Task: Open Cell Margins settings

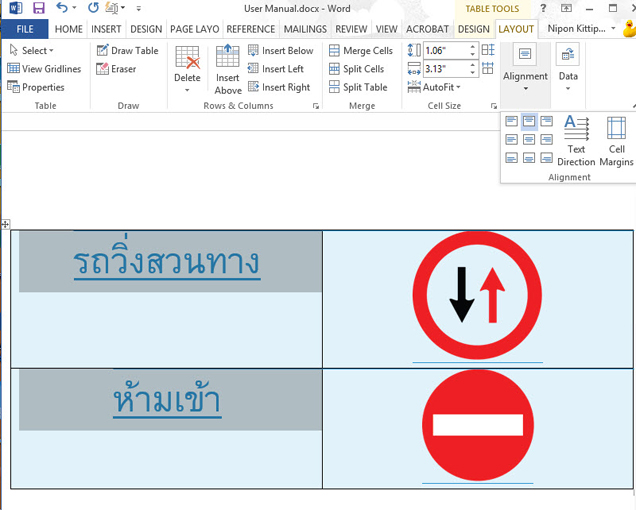Action: click(x=616, y=140)
